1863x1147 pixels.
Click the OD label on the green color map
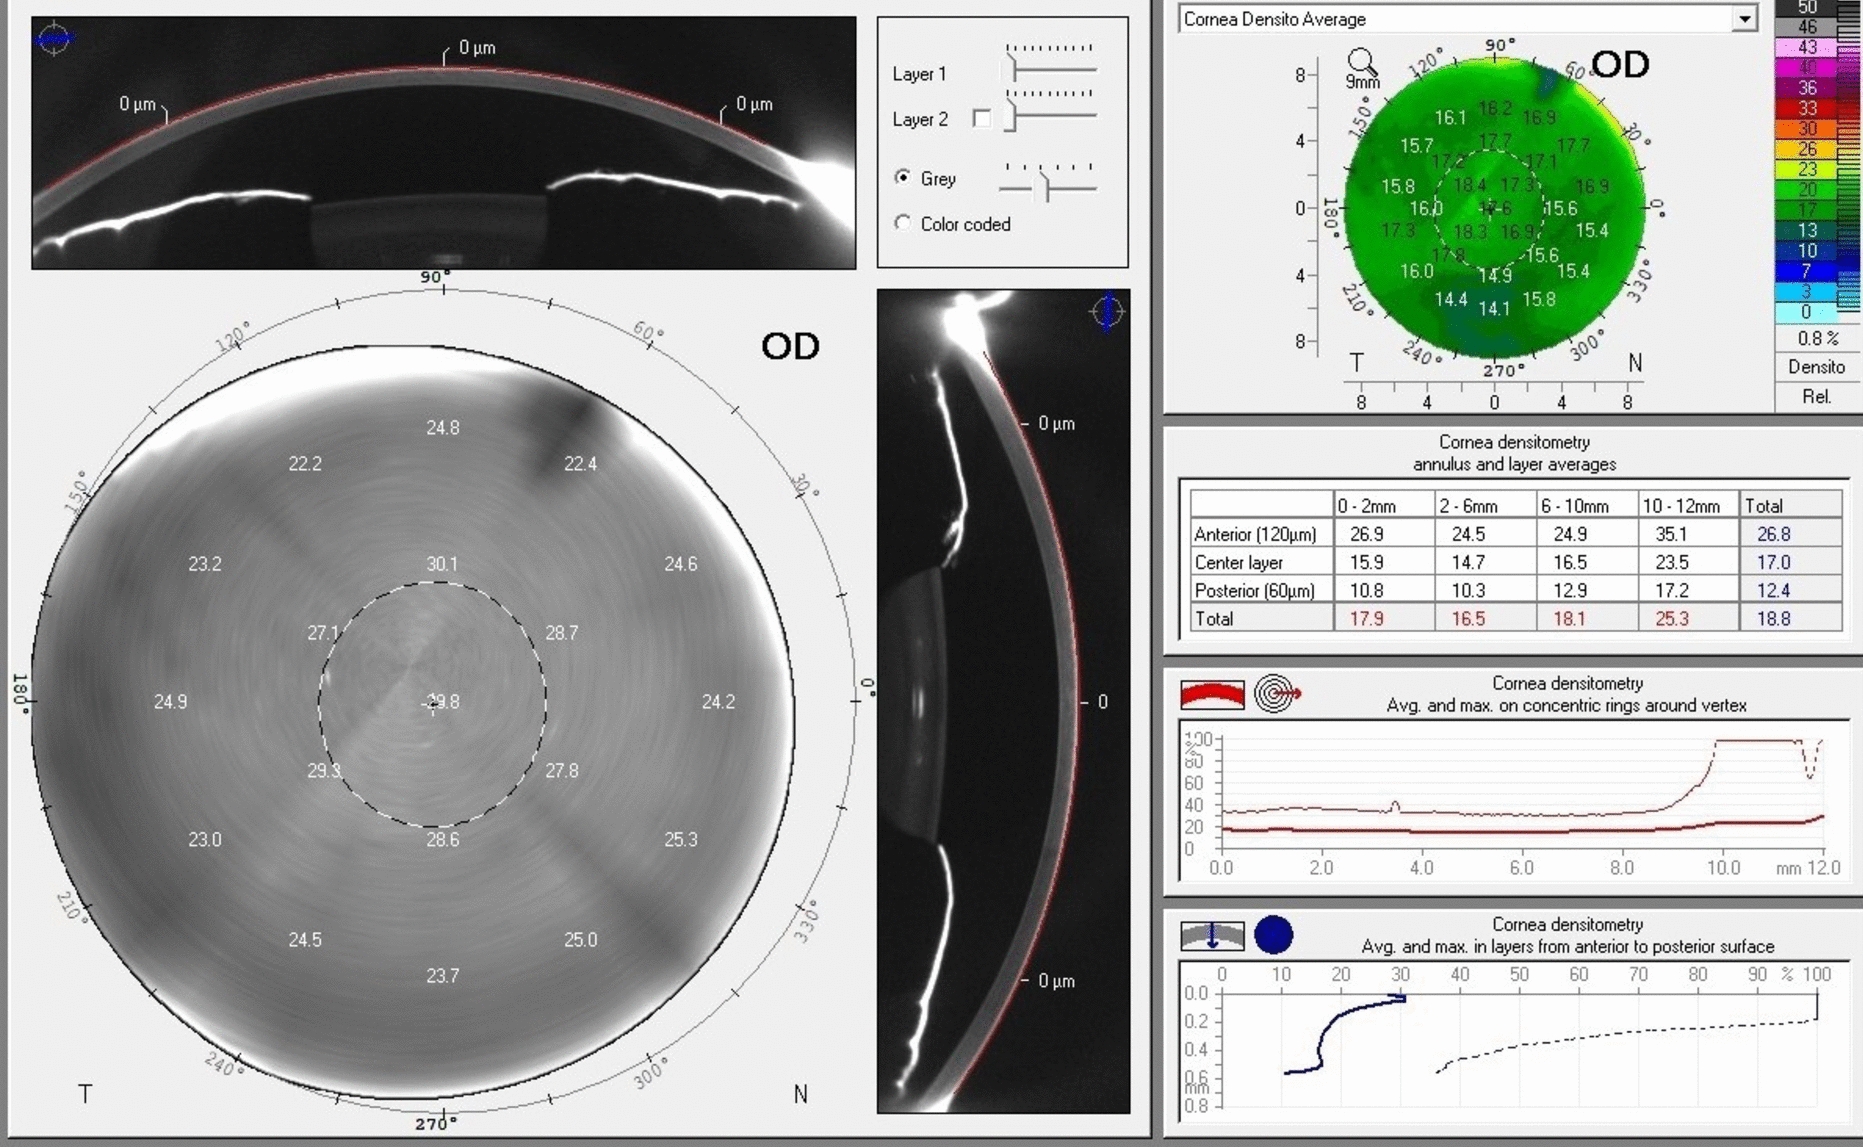1619,64
